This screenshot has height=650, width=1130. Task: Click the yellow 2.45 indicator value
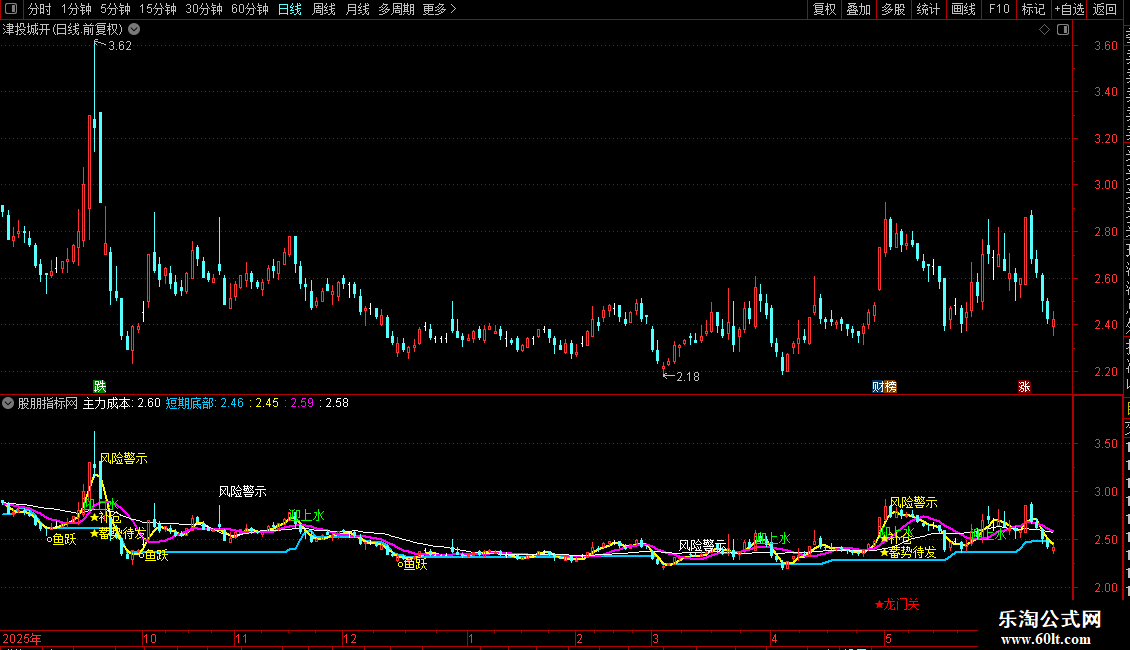tap(267, 404)
